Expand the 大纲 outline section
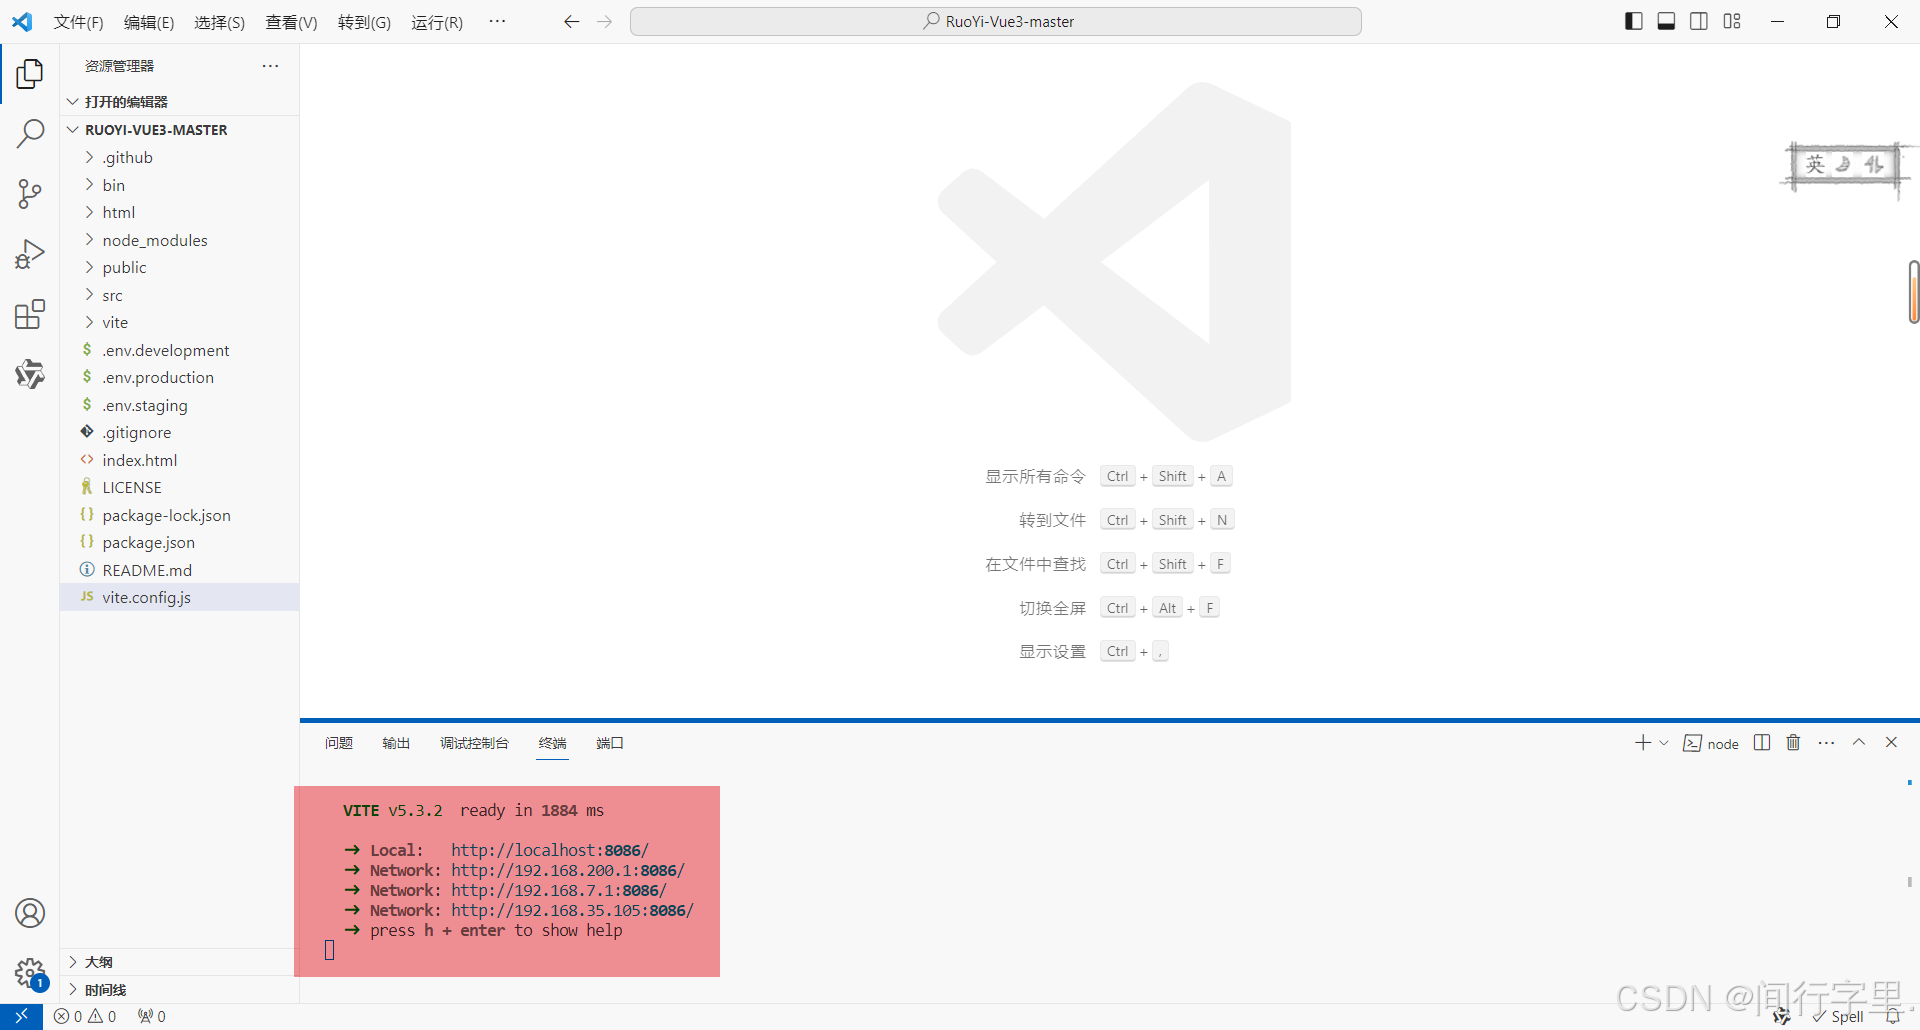This screenshot has height=1030, width=1920. [x=180, y=962]
